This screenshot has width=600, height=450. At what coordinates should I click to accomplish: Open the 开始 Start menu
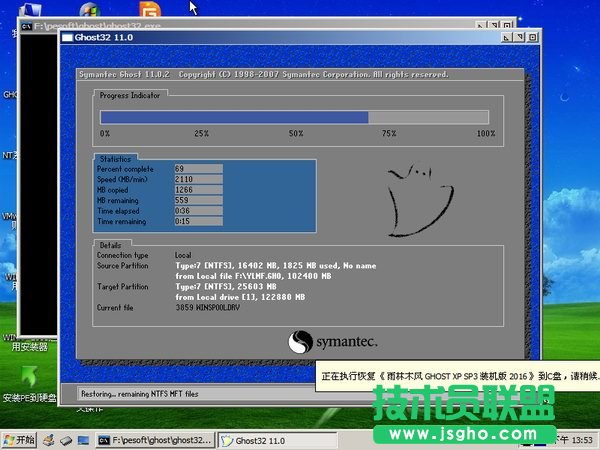[19, 440]
